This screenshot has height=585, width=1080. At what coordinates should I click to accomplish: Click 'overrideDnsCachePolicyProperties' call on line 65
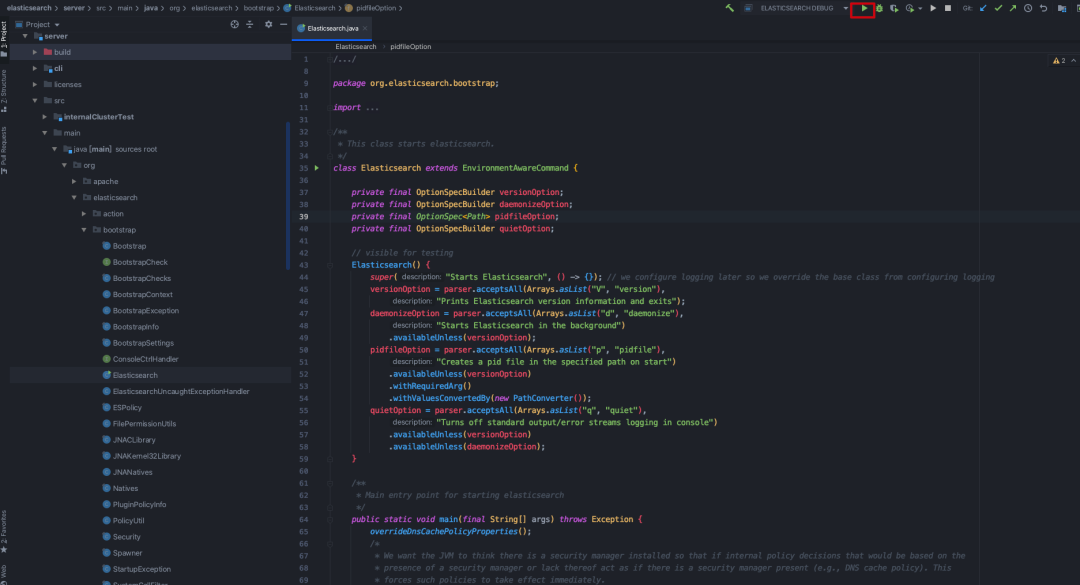(x=444, y=532)
